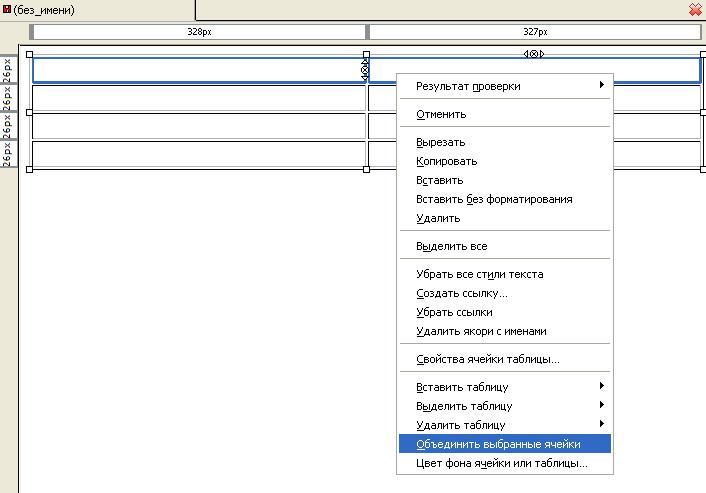706x493 pixels.
Task: Select Убрать все стили текста
Action: [505, 274]
